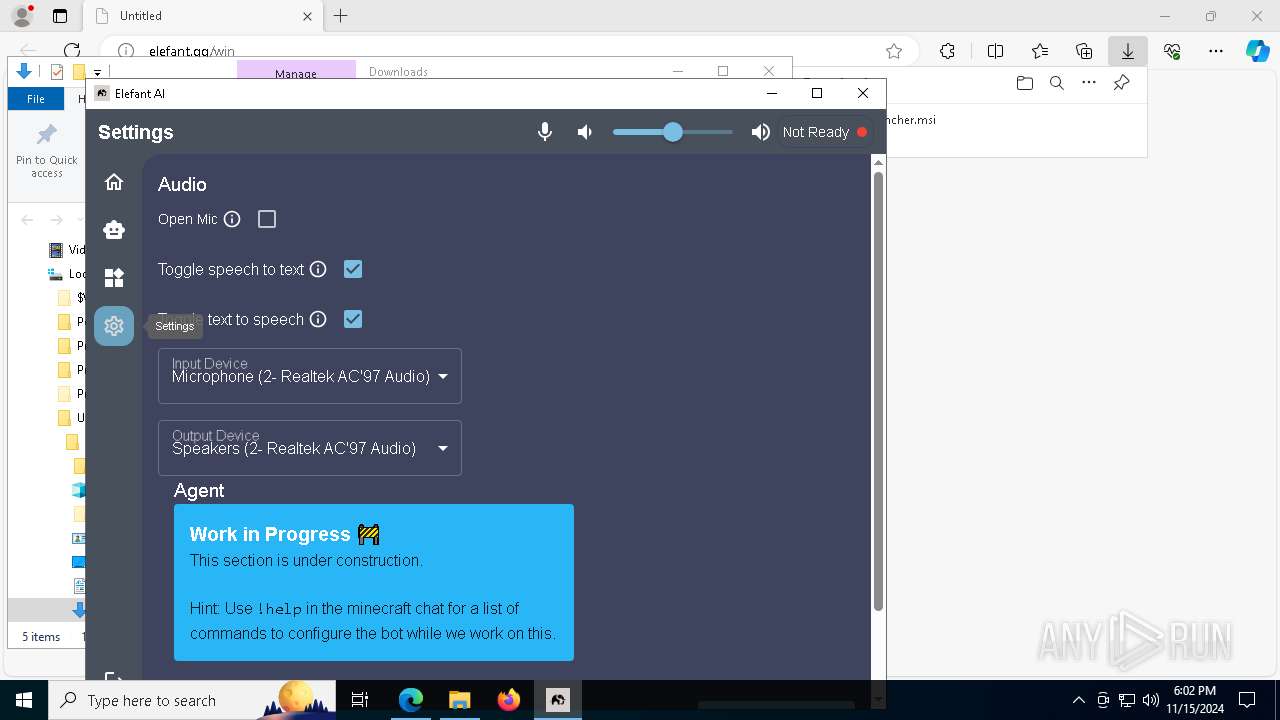This screenshot has width=1280, height=720.
Task: Show hidden system tray icons
Action: [x=1078, y=700]
